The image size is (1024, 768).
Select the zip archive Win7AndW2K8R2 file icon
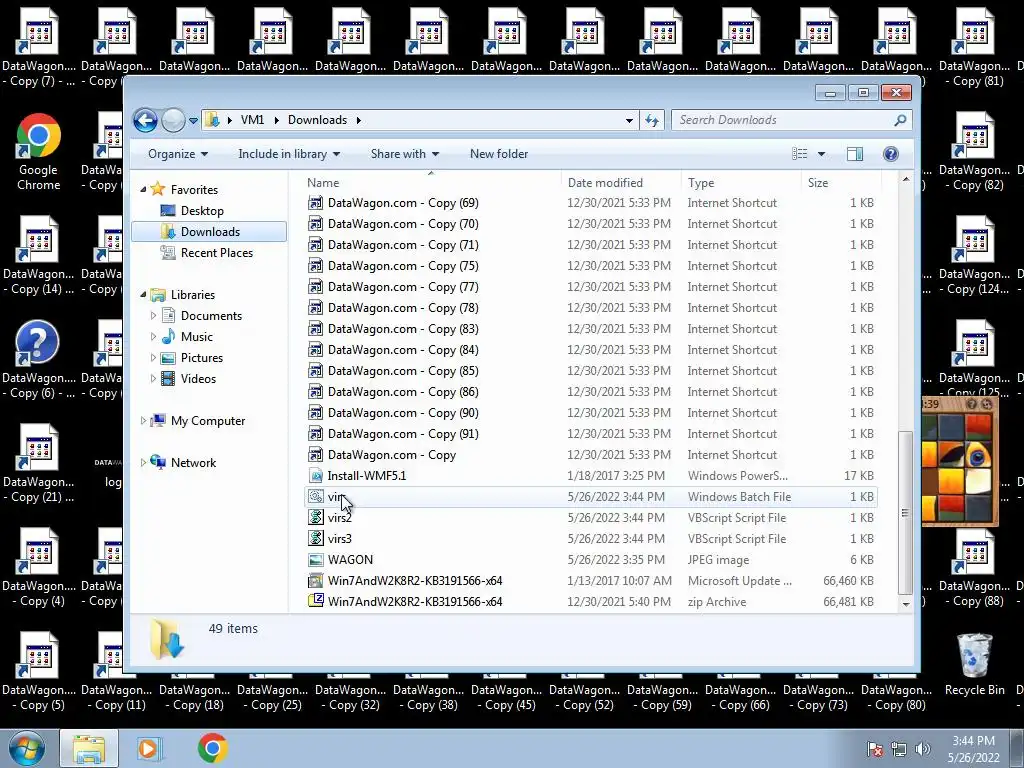tap(315, 601)
